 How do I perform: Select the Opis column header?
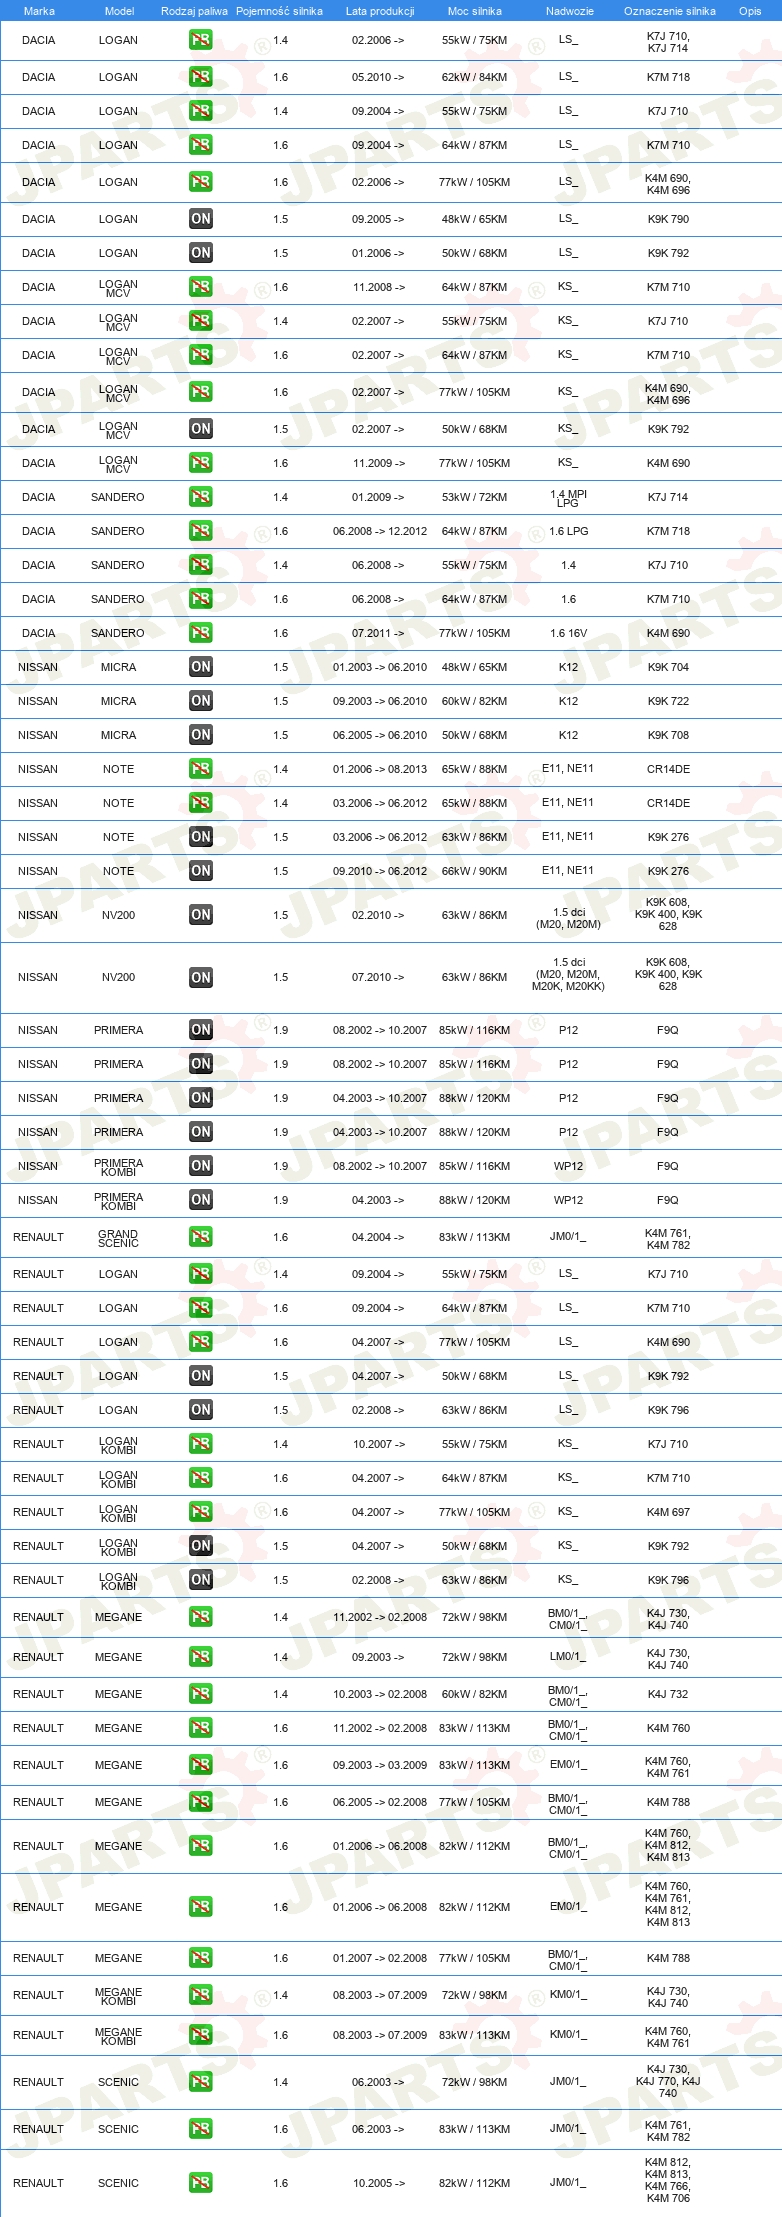pyautogui.click(x=750, y=11)
